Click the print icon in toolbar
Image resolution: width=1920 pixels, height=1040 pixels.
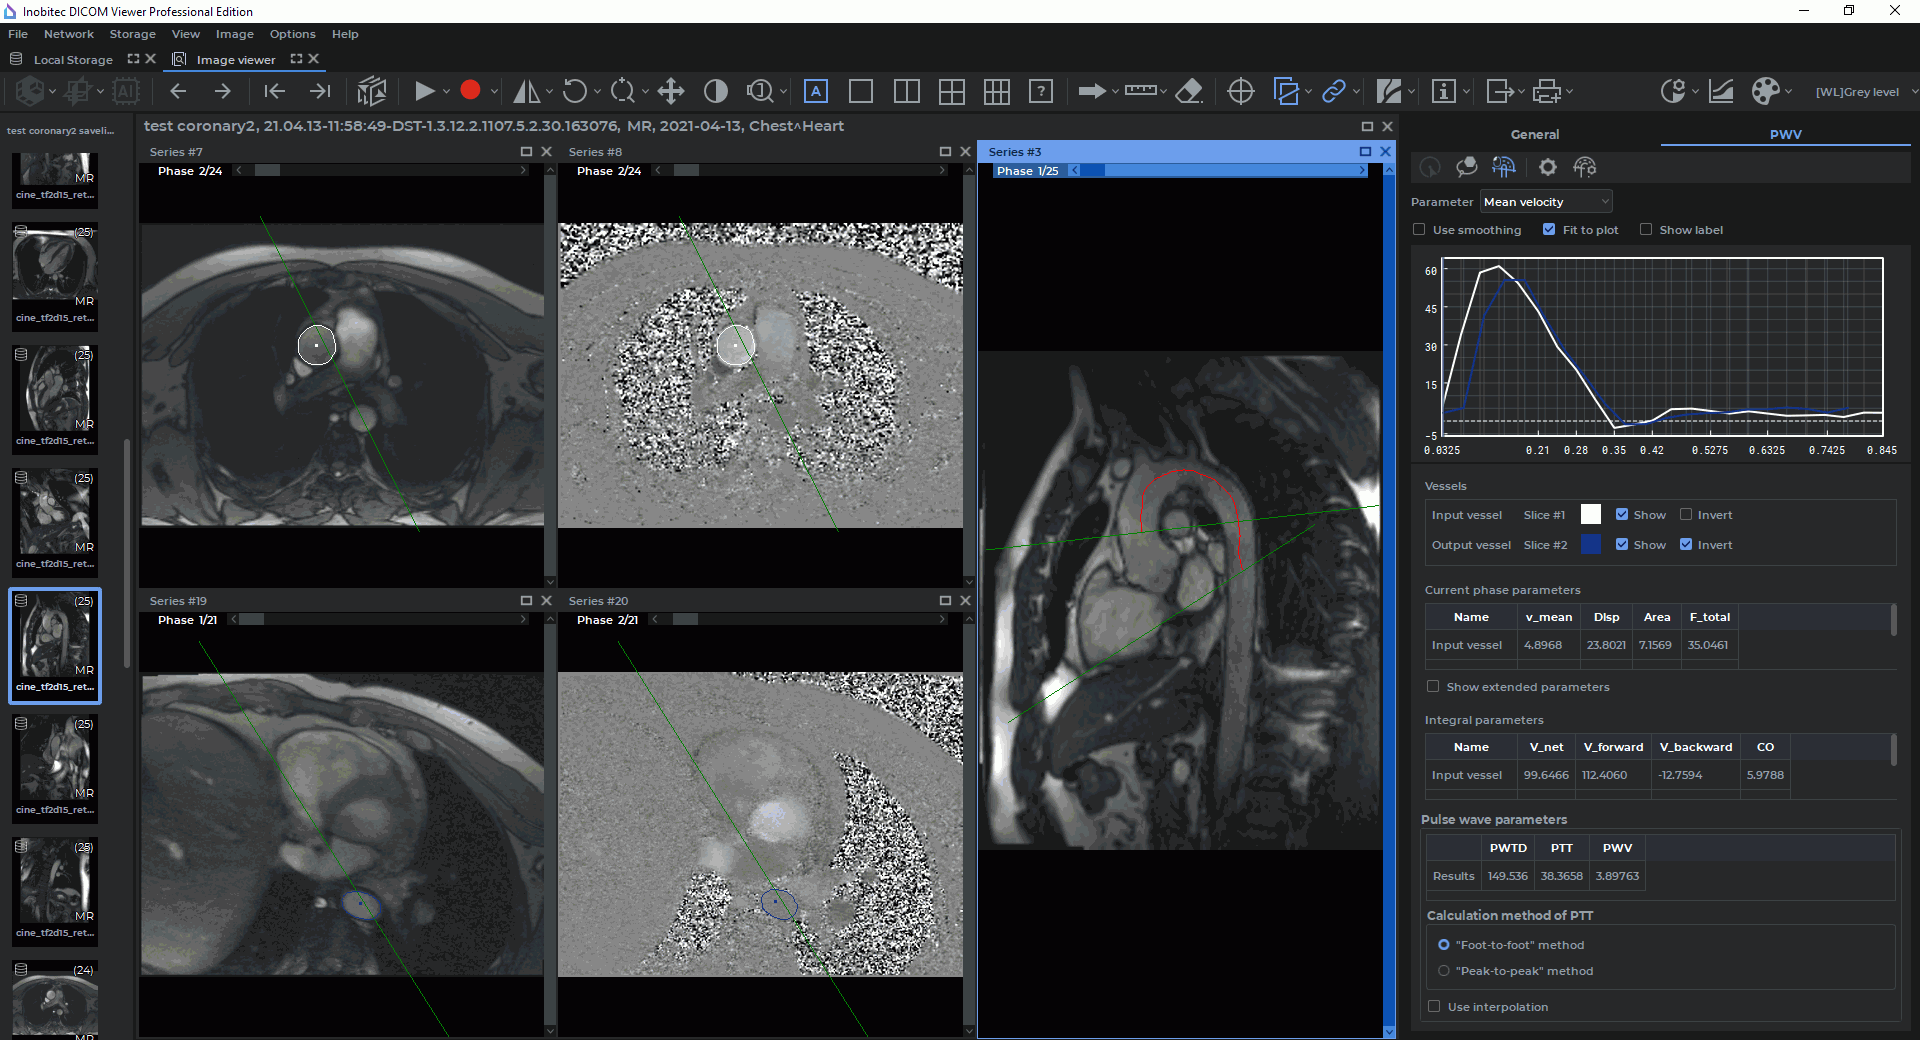pyautogui.click(x=1547, y=91)
